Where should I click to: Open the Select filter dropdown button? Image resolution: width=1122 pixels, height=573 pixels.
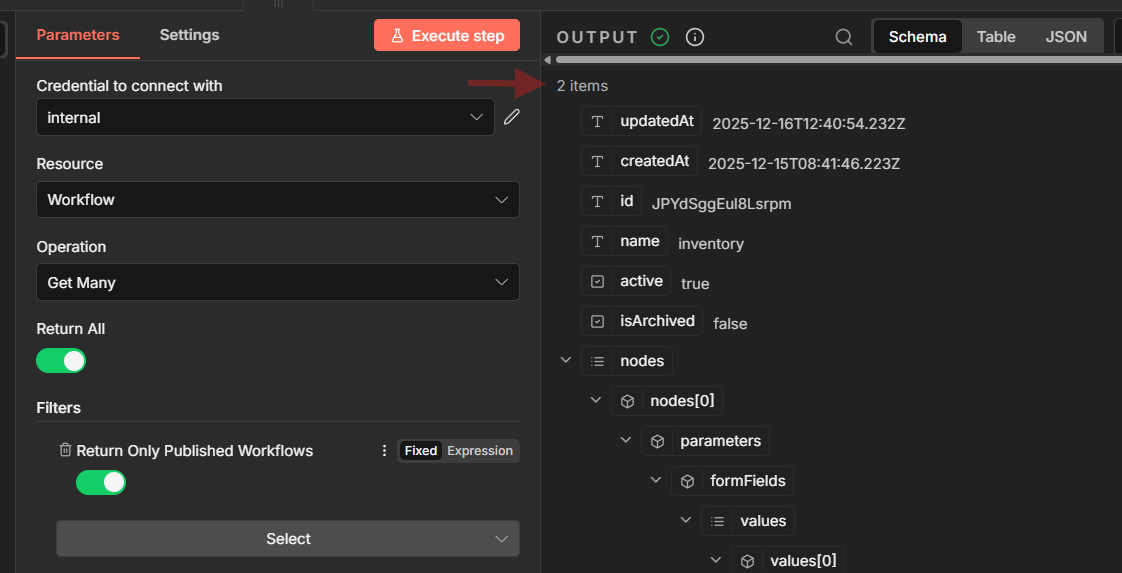pos(288,539)
